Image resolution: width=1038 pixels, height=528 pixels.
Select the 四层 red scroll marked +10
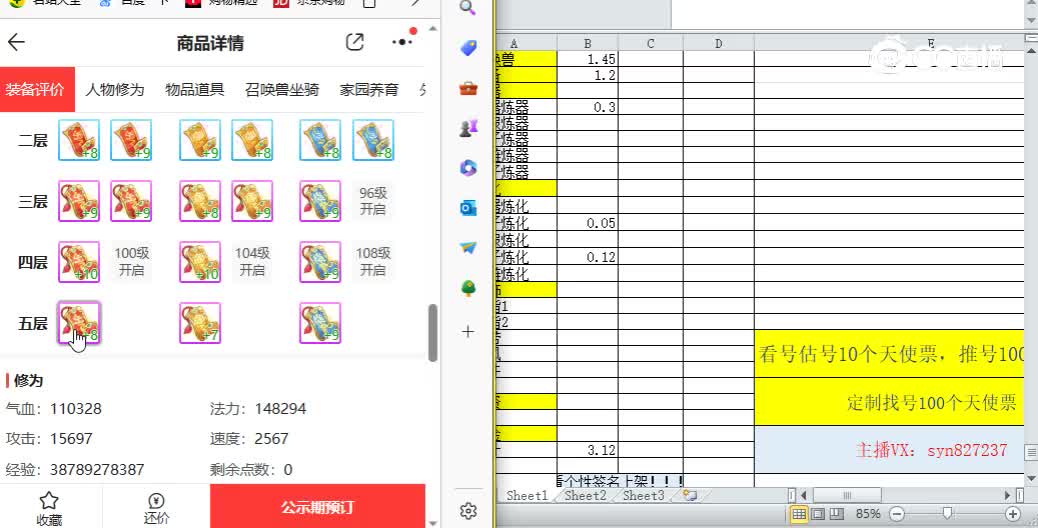pos(79,262)
